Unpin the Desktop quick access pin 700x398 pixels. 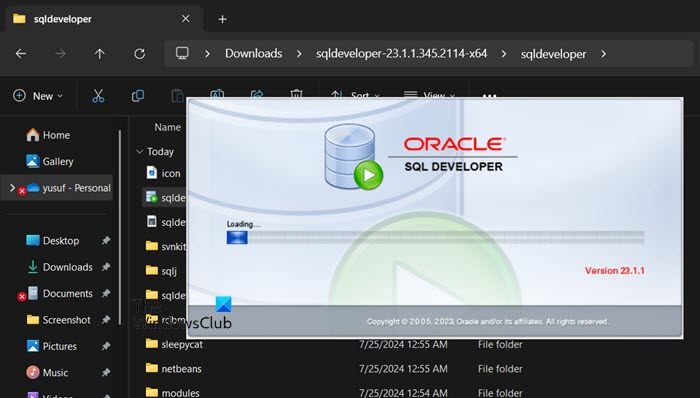[106, 241]
